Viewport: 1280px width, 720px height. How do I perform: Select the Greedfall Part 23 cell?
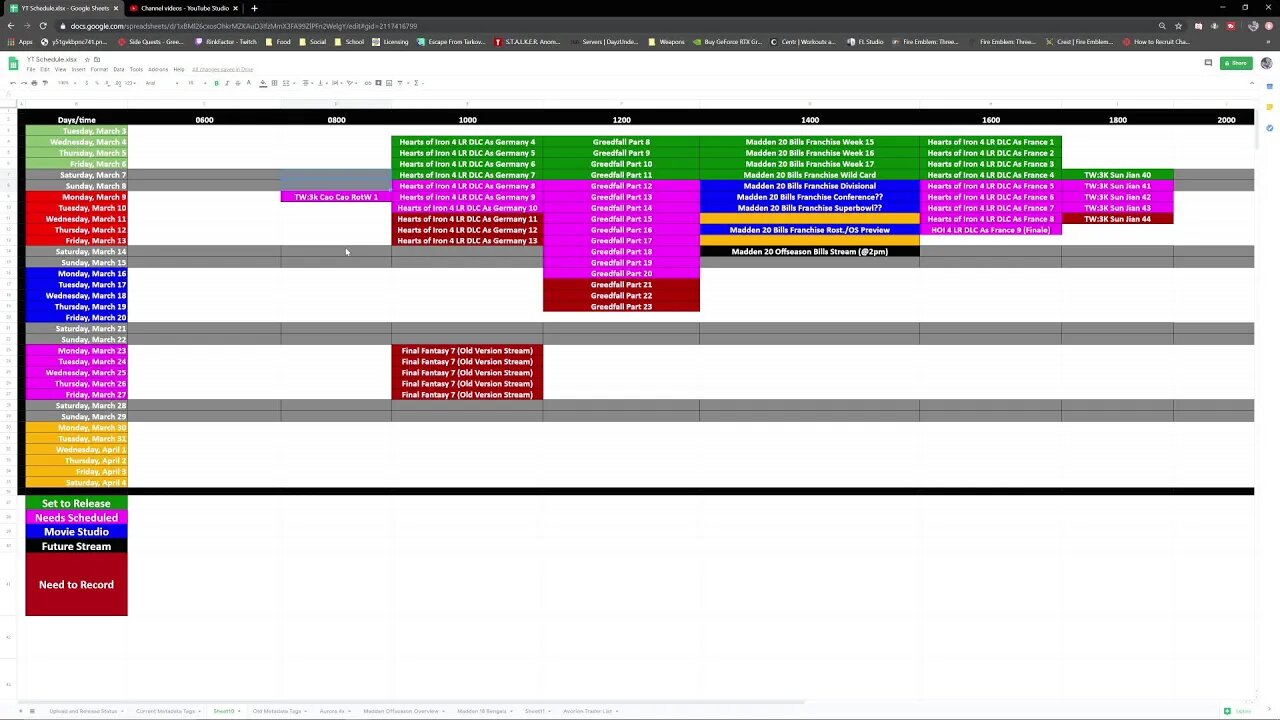(621, 307)
